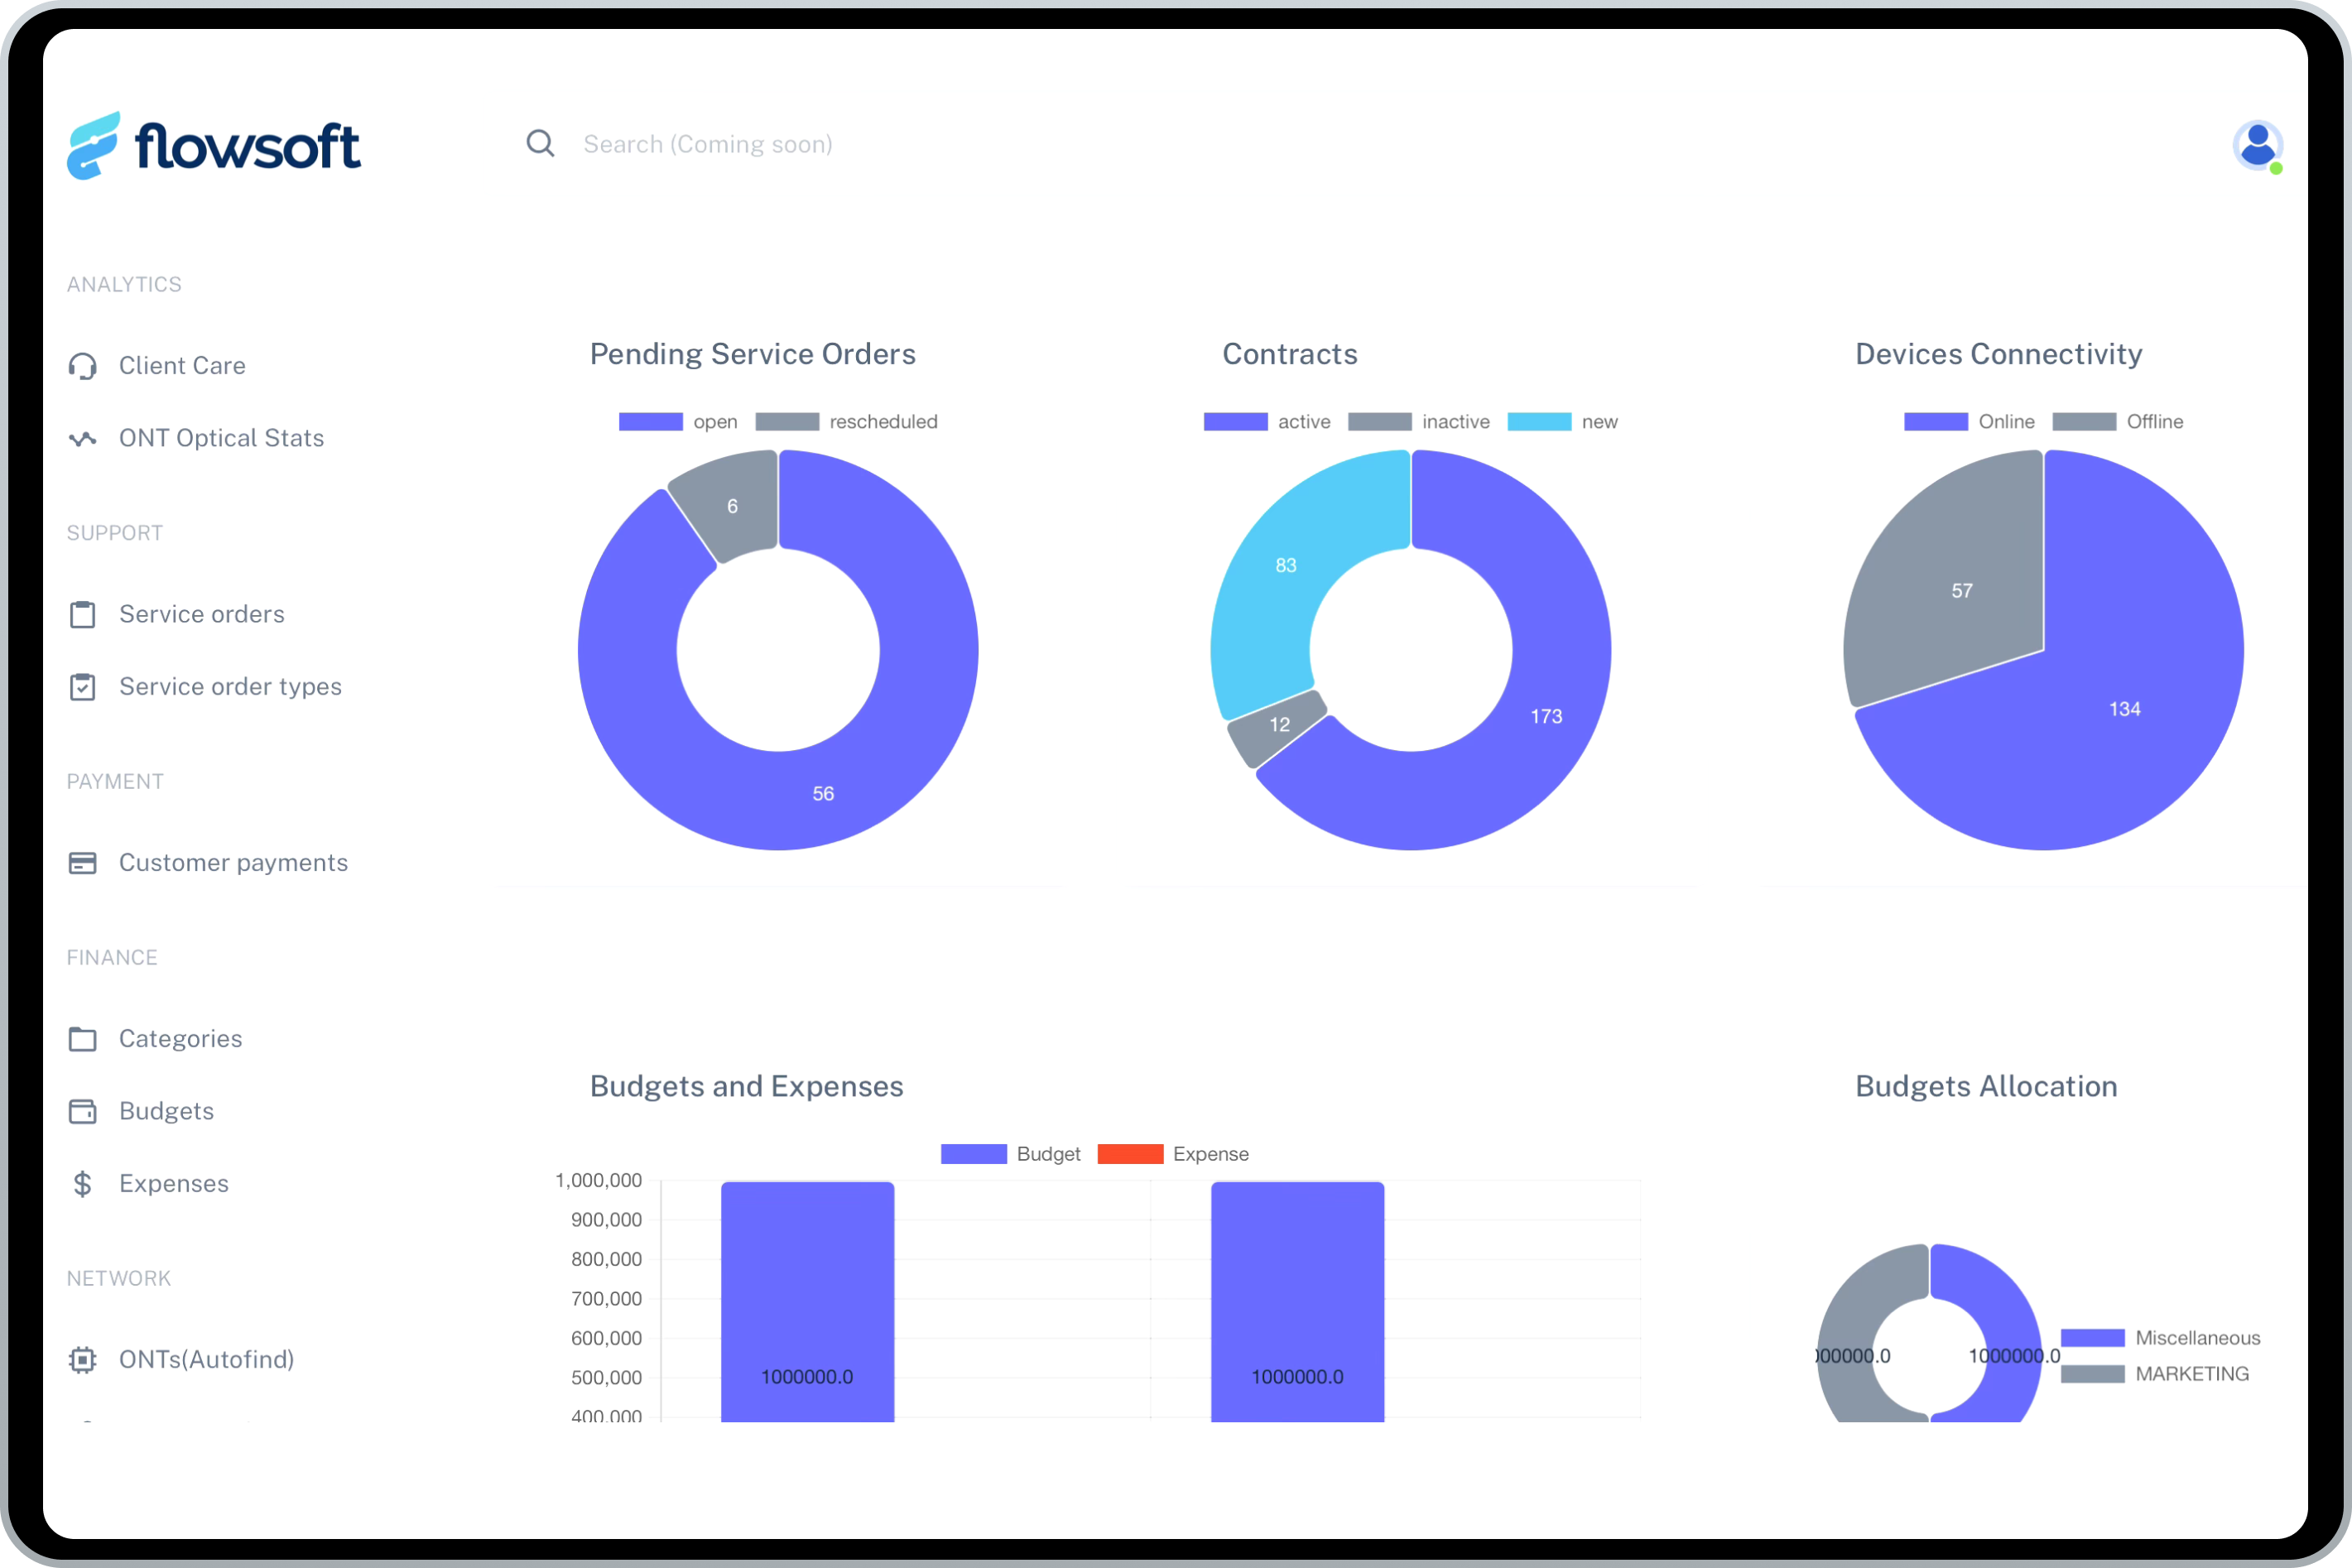Select the Service order types checklist icon
The width and height of the screenshot is (2352, 1568).
[83, 687]
